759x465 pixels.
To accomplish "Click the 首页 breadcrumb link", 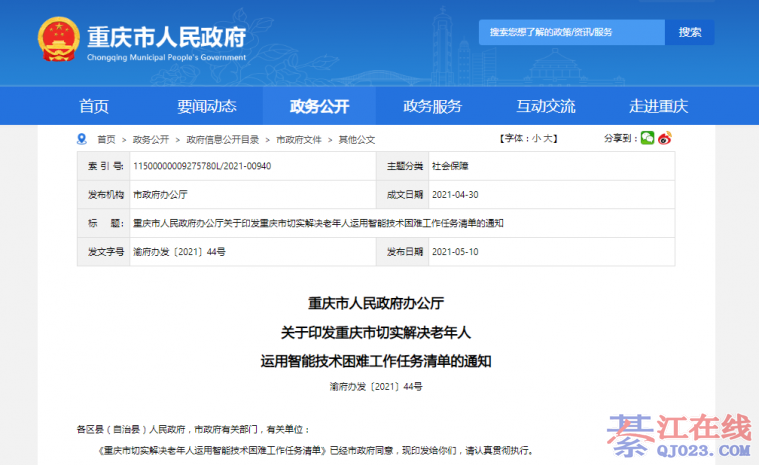I will point(106,139).
